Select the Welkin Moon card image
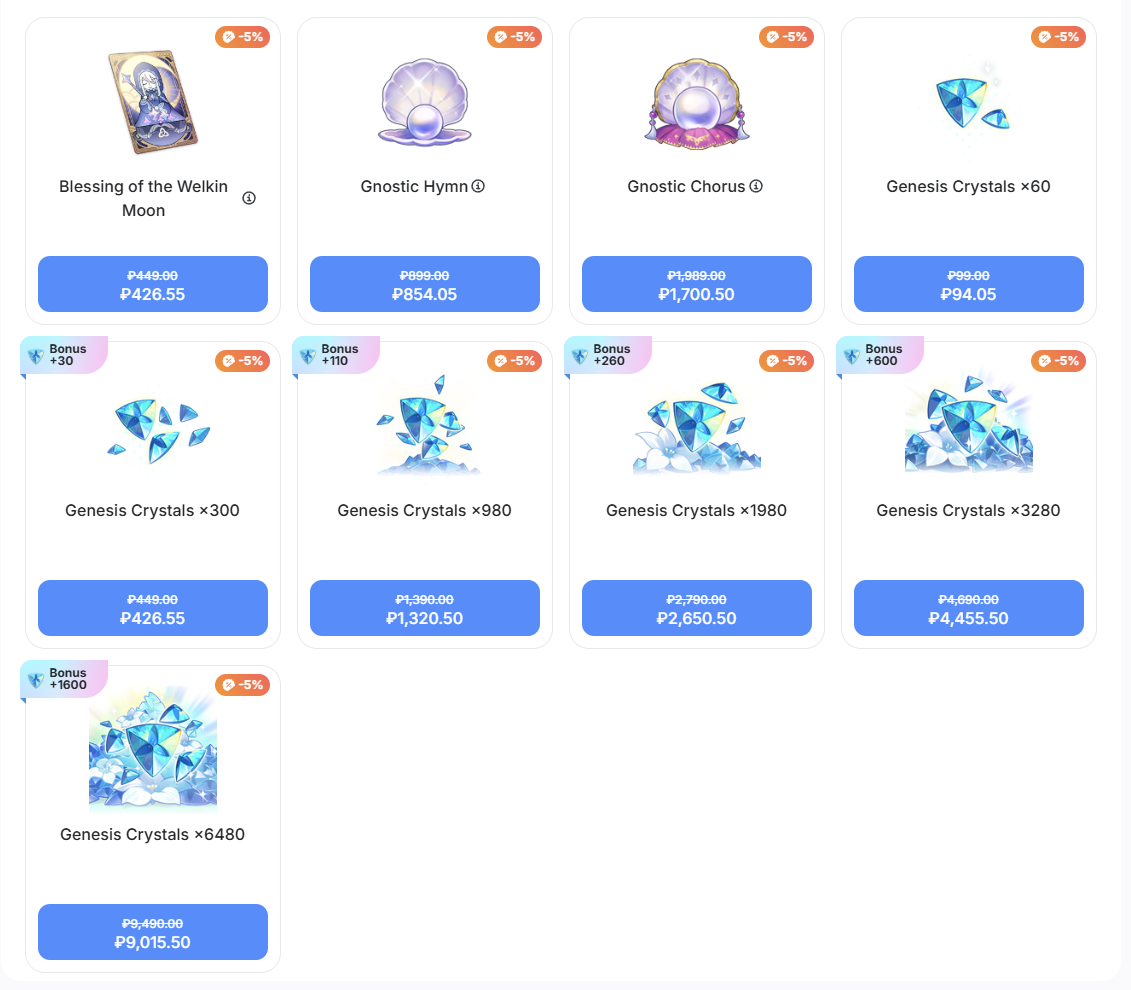Viewport: 1131px width, 990px height. [x=153, y=102]
